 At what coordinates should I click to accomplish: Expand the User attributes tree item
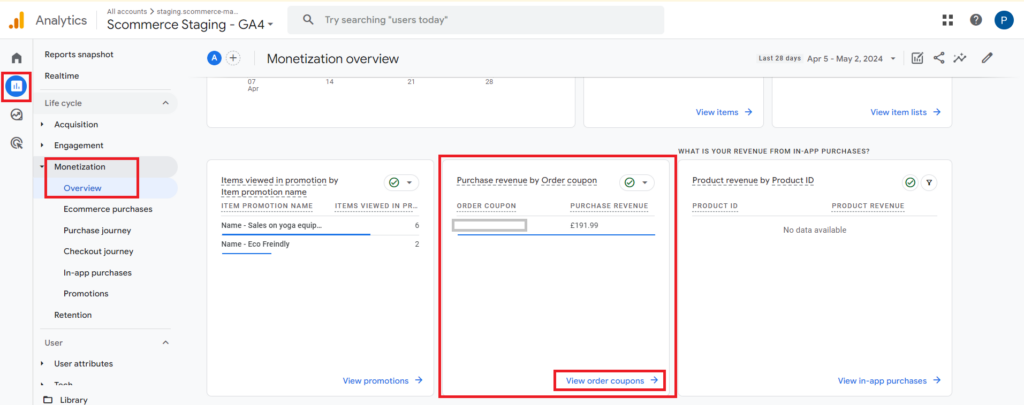tap(42, 363)
